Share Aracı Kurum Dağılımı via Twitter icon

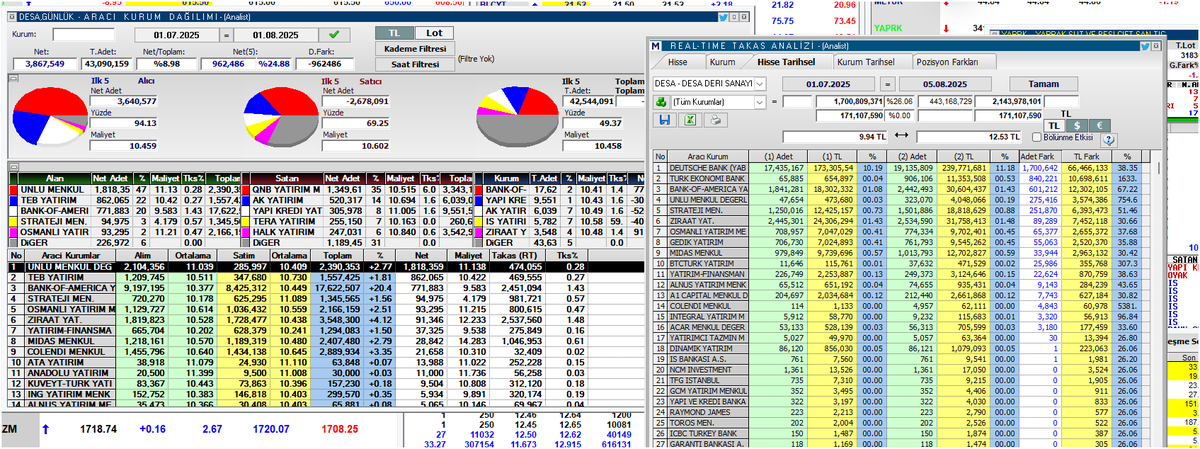[725, 18]
